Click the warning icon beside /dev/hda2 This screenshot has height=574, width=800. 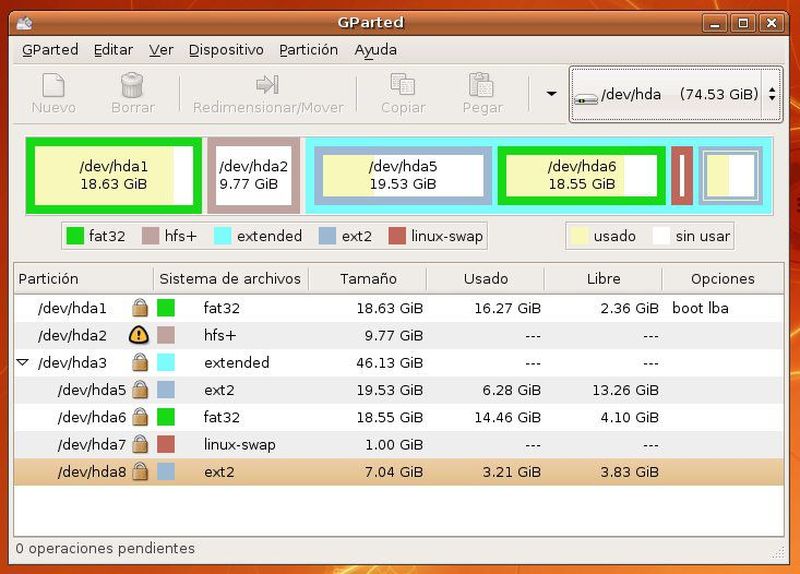(x=139, y=336)
